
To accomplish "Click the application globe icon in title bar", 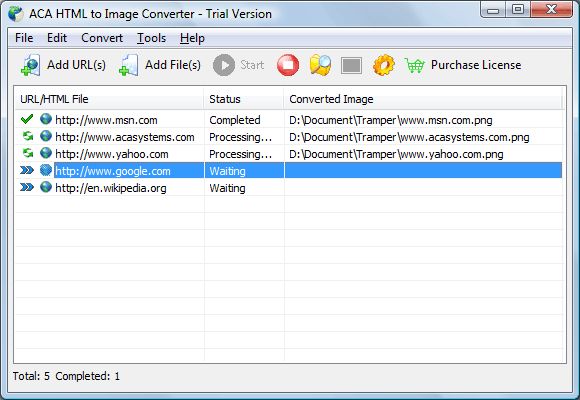I will 16,14.
